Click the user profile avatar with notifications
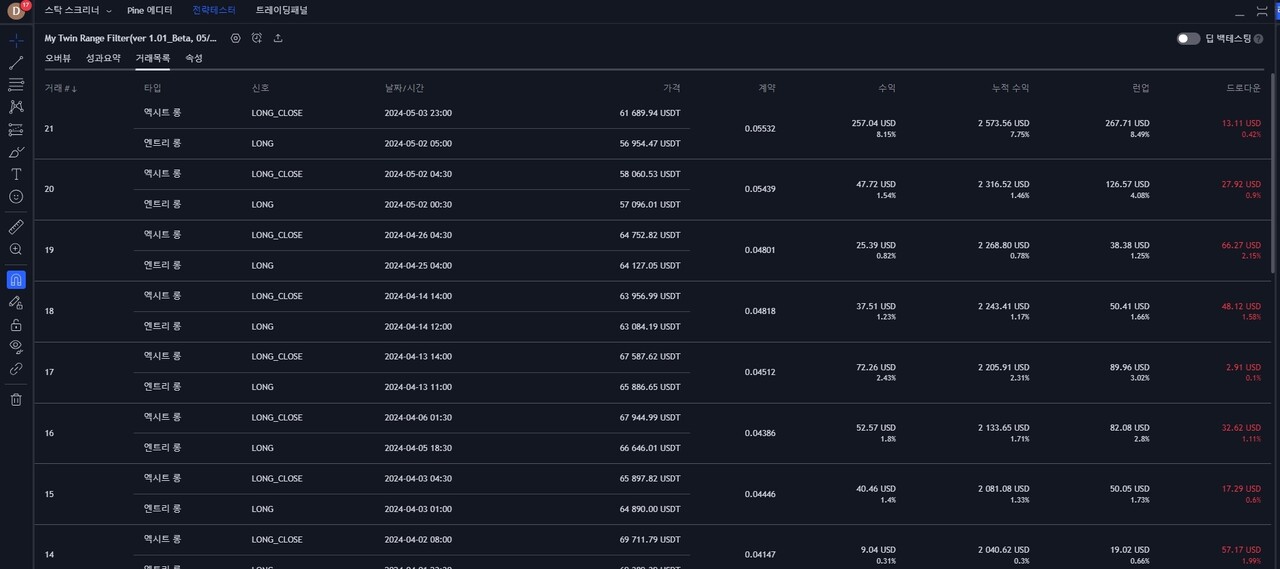The image size is (1280, 569). click(15, 11)
